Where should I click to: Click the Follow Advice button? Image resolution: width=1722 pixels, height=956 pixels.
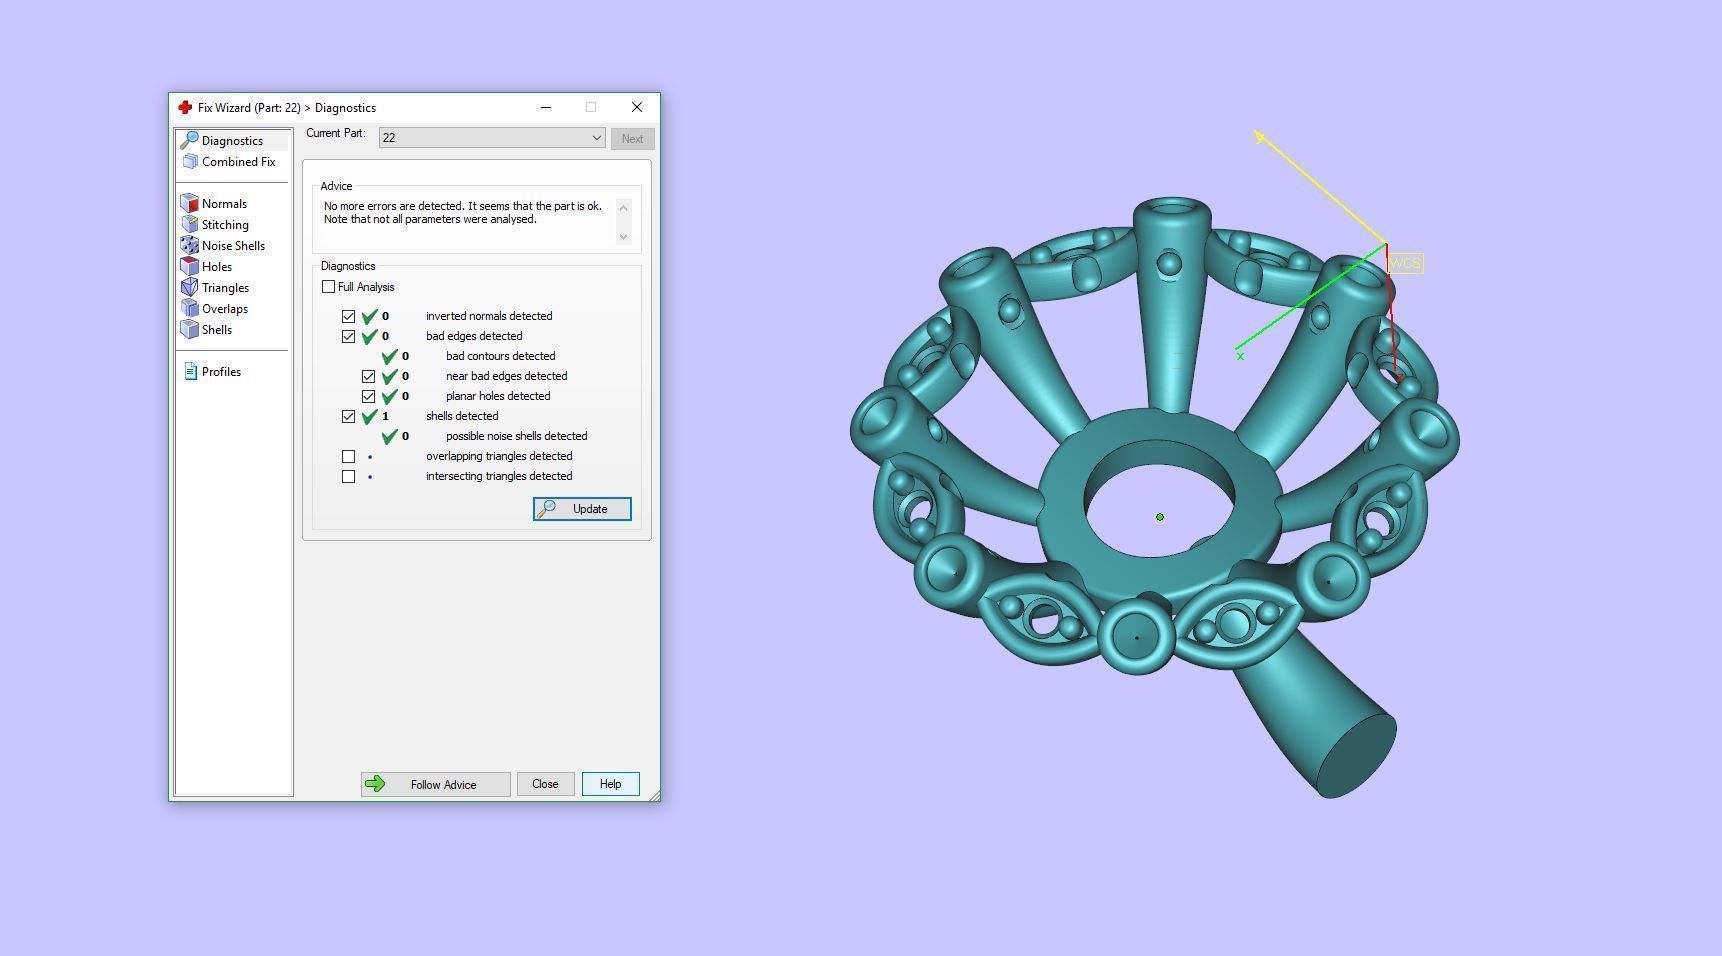[x=436, y=784]
